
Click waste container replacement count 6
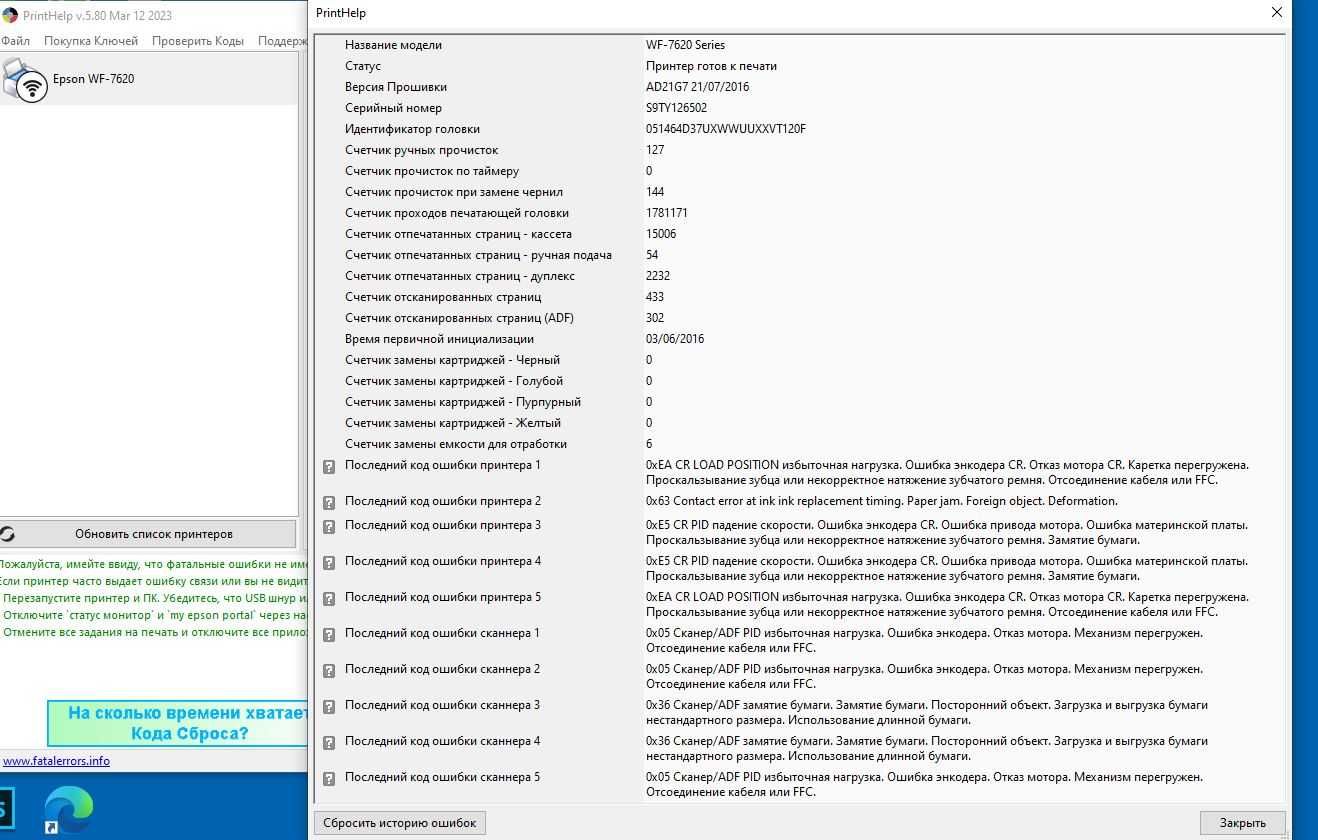[649, 444]
